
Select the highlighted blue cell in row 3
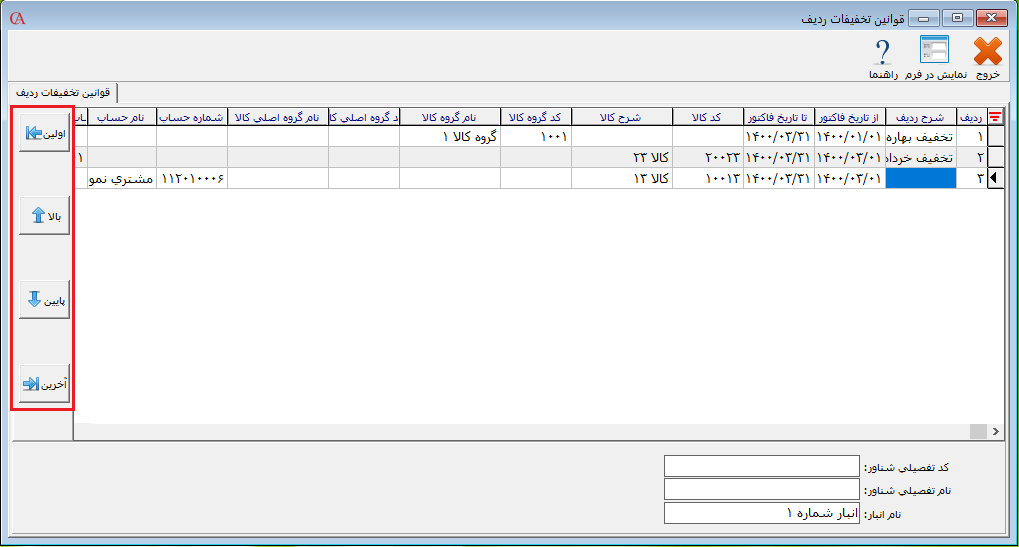click(921, 178)
